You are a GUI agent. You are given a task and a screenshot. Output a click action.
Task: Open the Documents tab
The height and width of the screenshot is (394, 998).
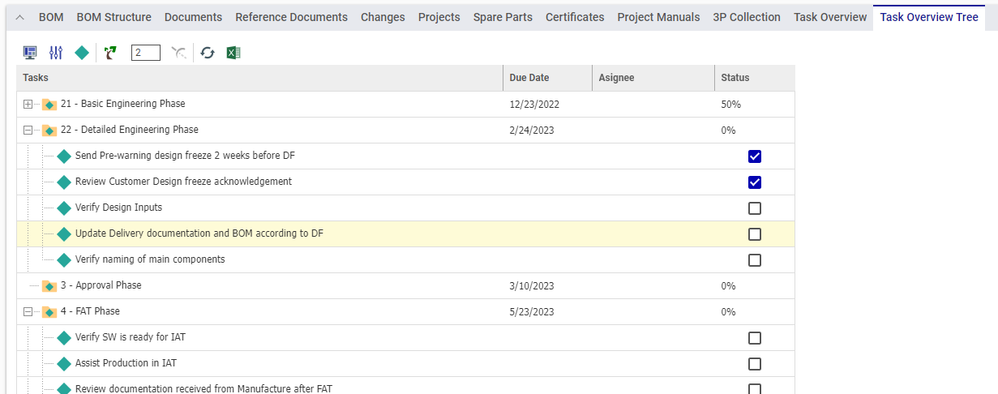point(193,17)
